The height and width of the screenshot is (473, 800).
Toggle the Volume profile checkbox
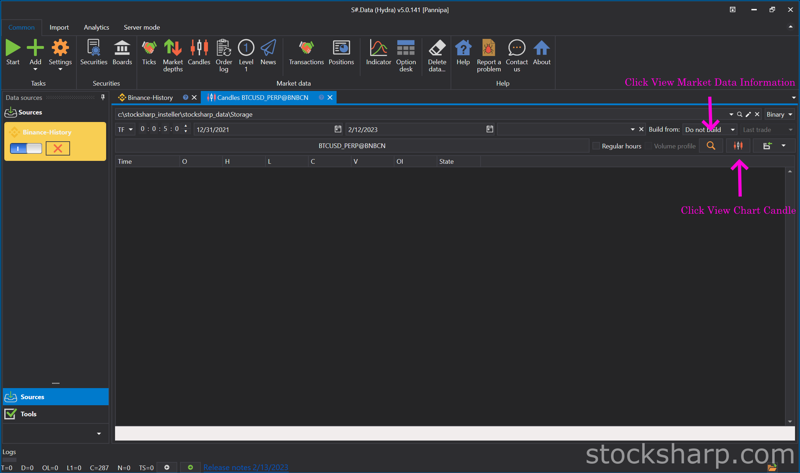(648, 146)
